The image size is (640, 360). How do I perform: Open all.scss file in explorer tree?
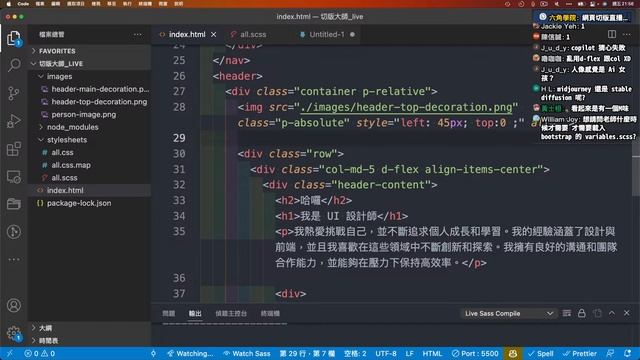pyautogui.click(x=64, y=178)
